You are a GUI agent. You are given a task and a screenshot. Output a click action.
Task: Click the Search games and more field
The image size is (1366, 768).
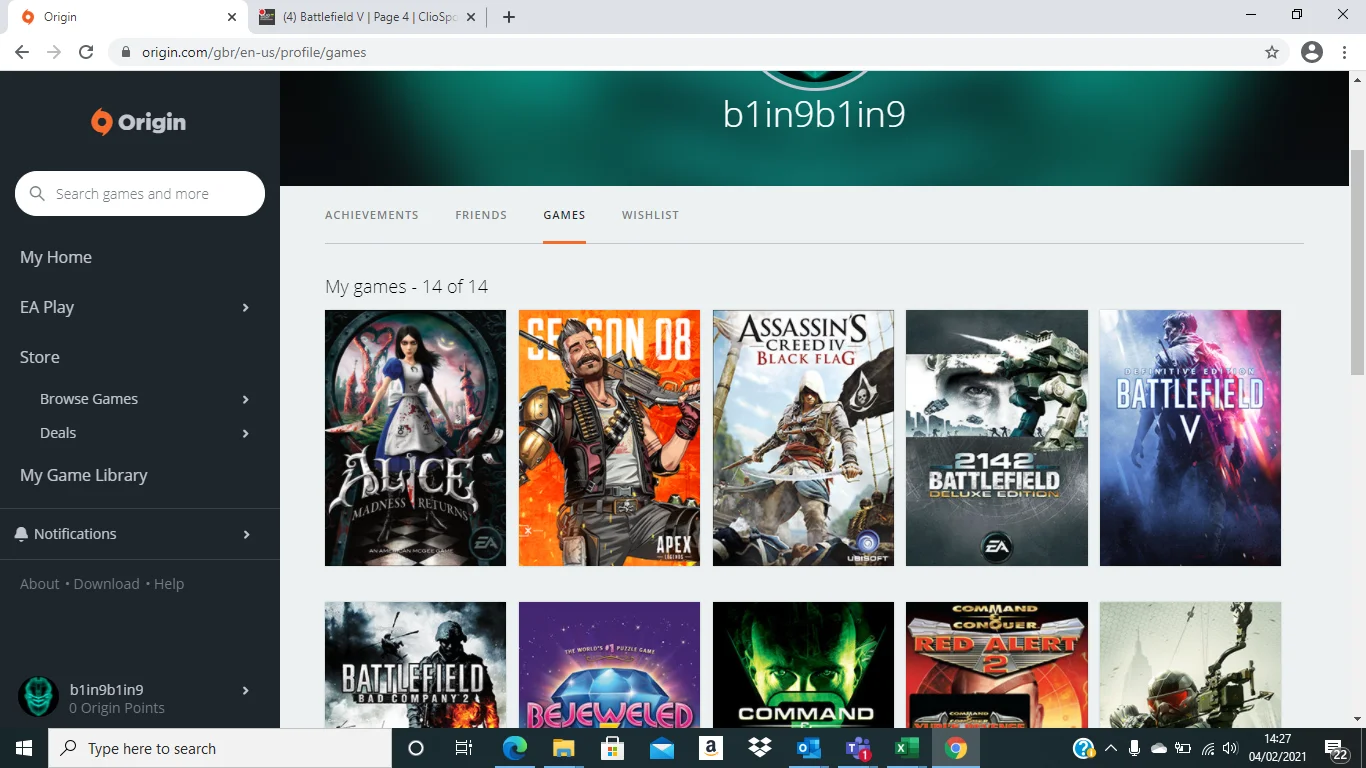140,194
